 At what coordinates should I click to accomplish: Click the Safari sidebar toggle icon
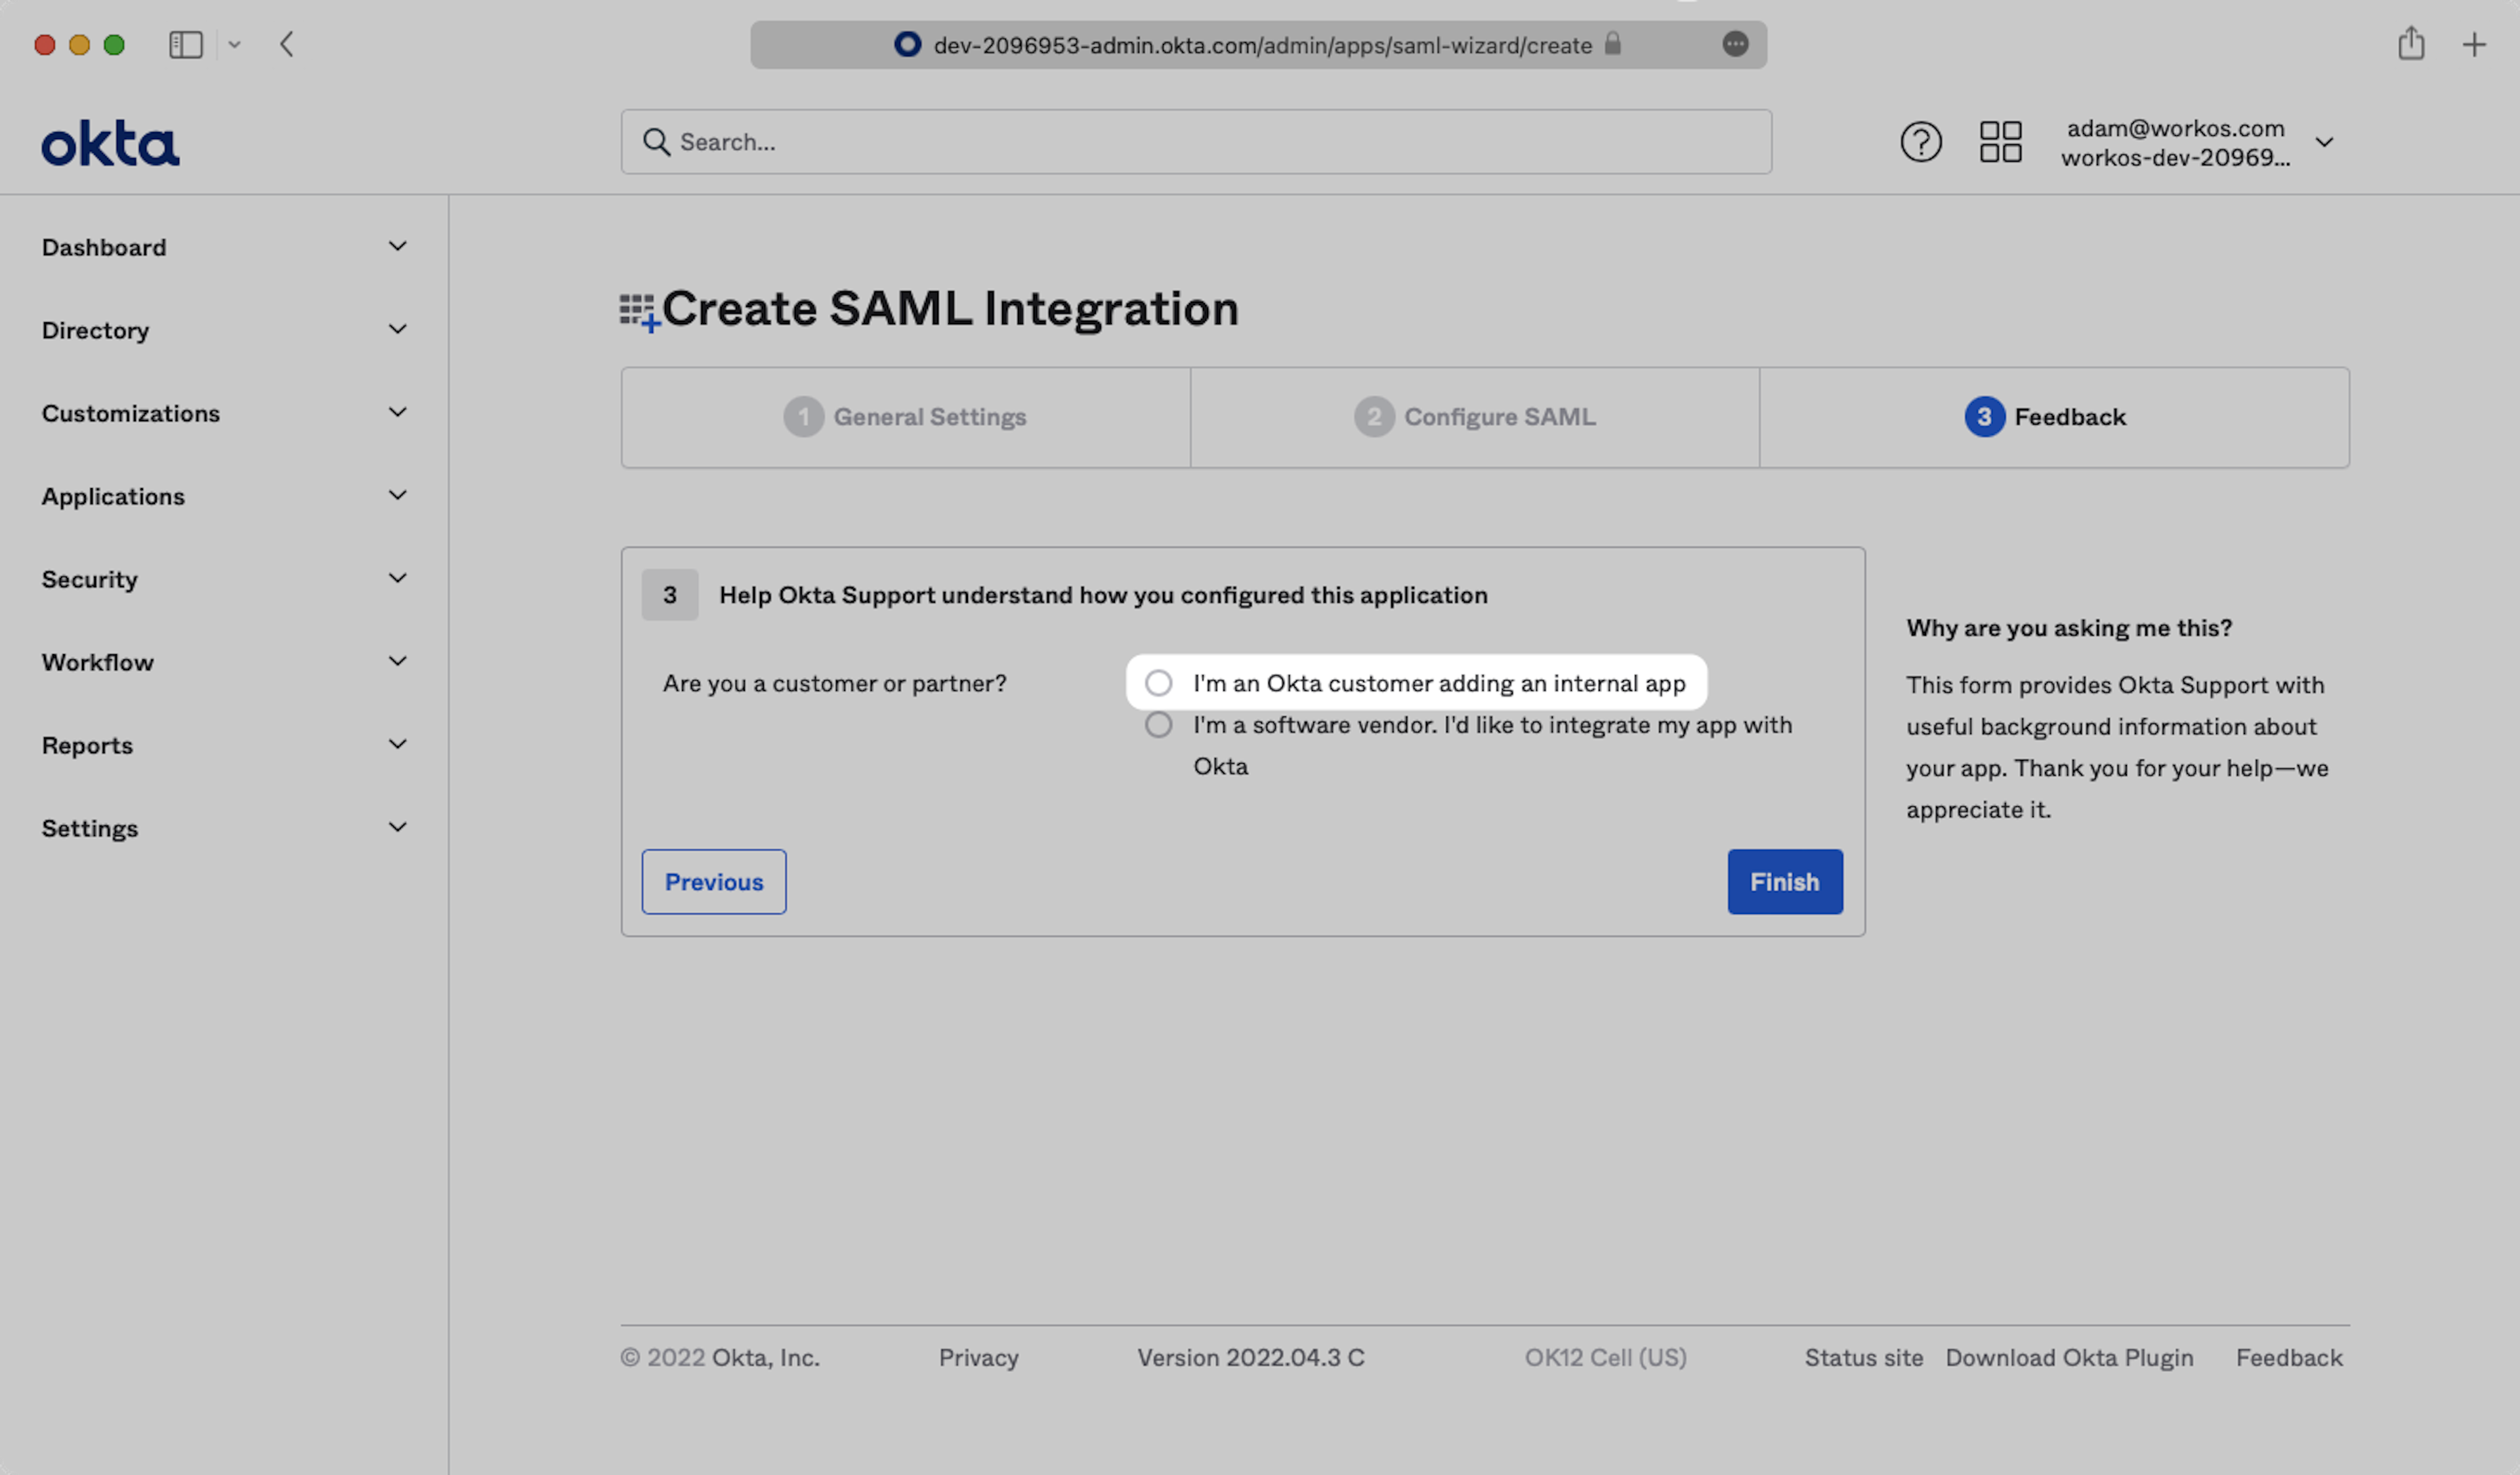click(186, 45)
